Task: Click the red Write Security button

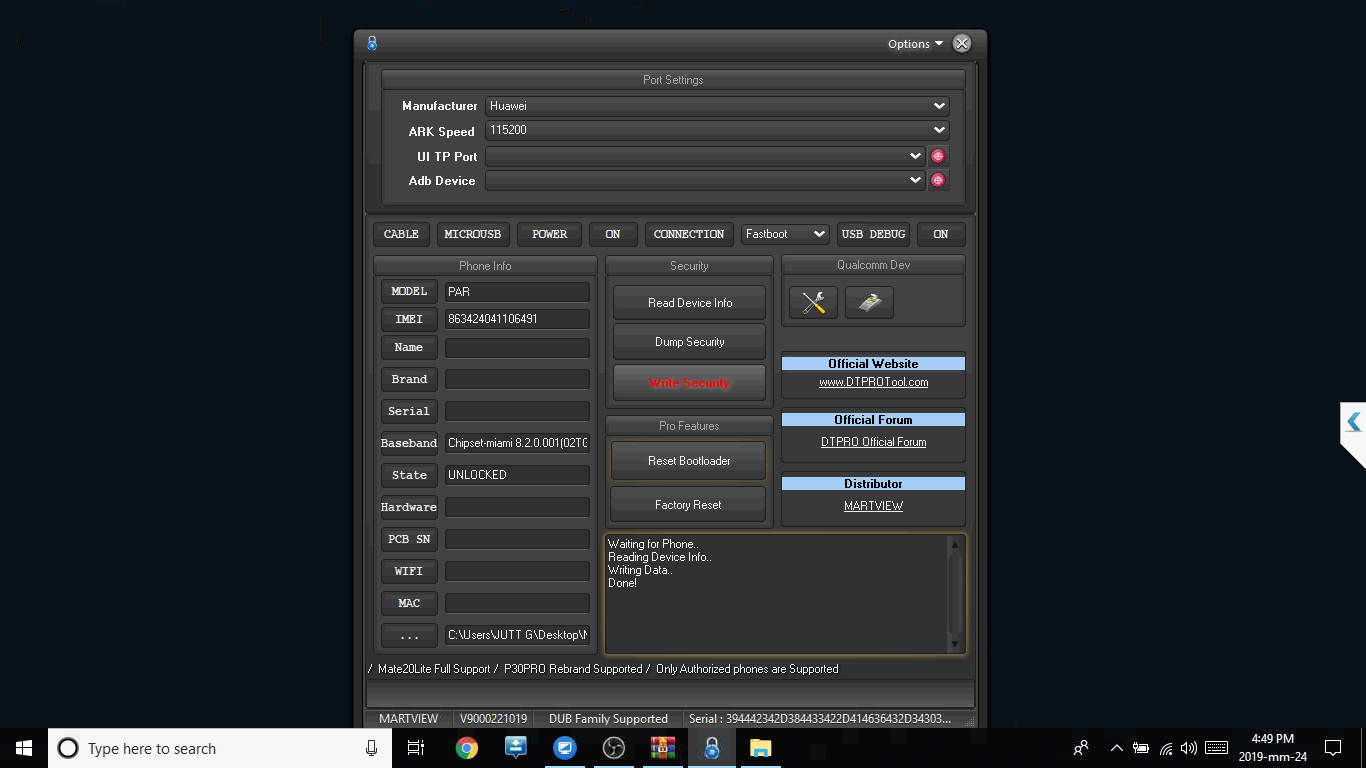Action: (x=689, y=383)
